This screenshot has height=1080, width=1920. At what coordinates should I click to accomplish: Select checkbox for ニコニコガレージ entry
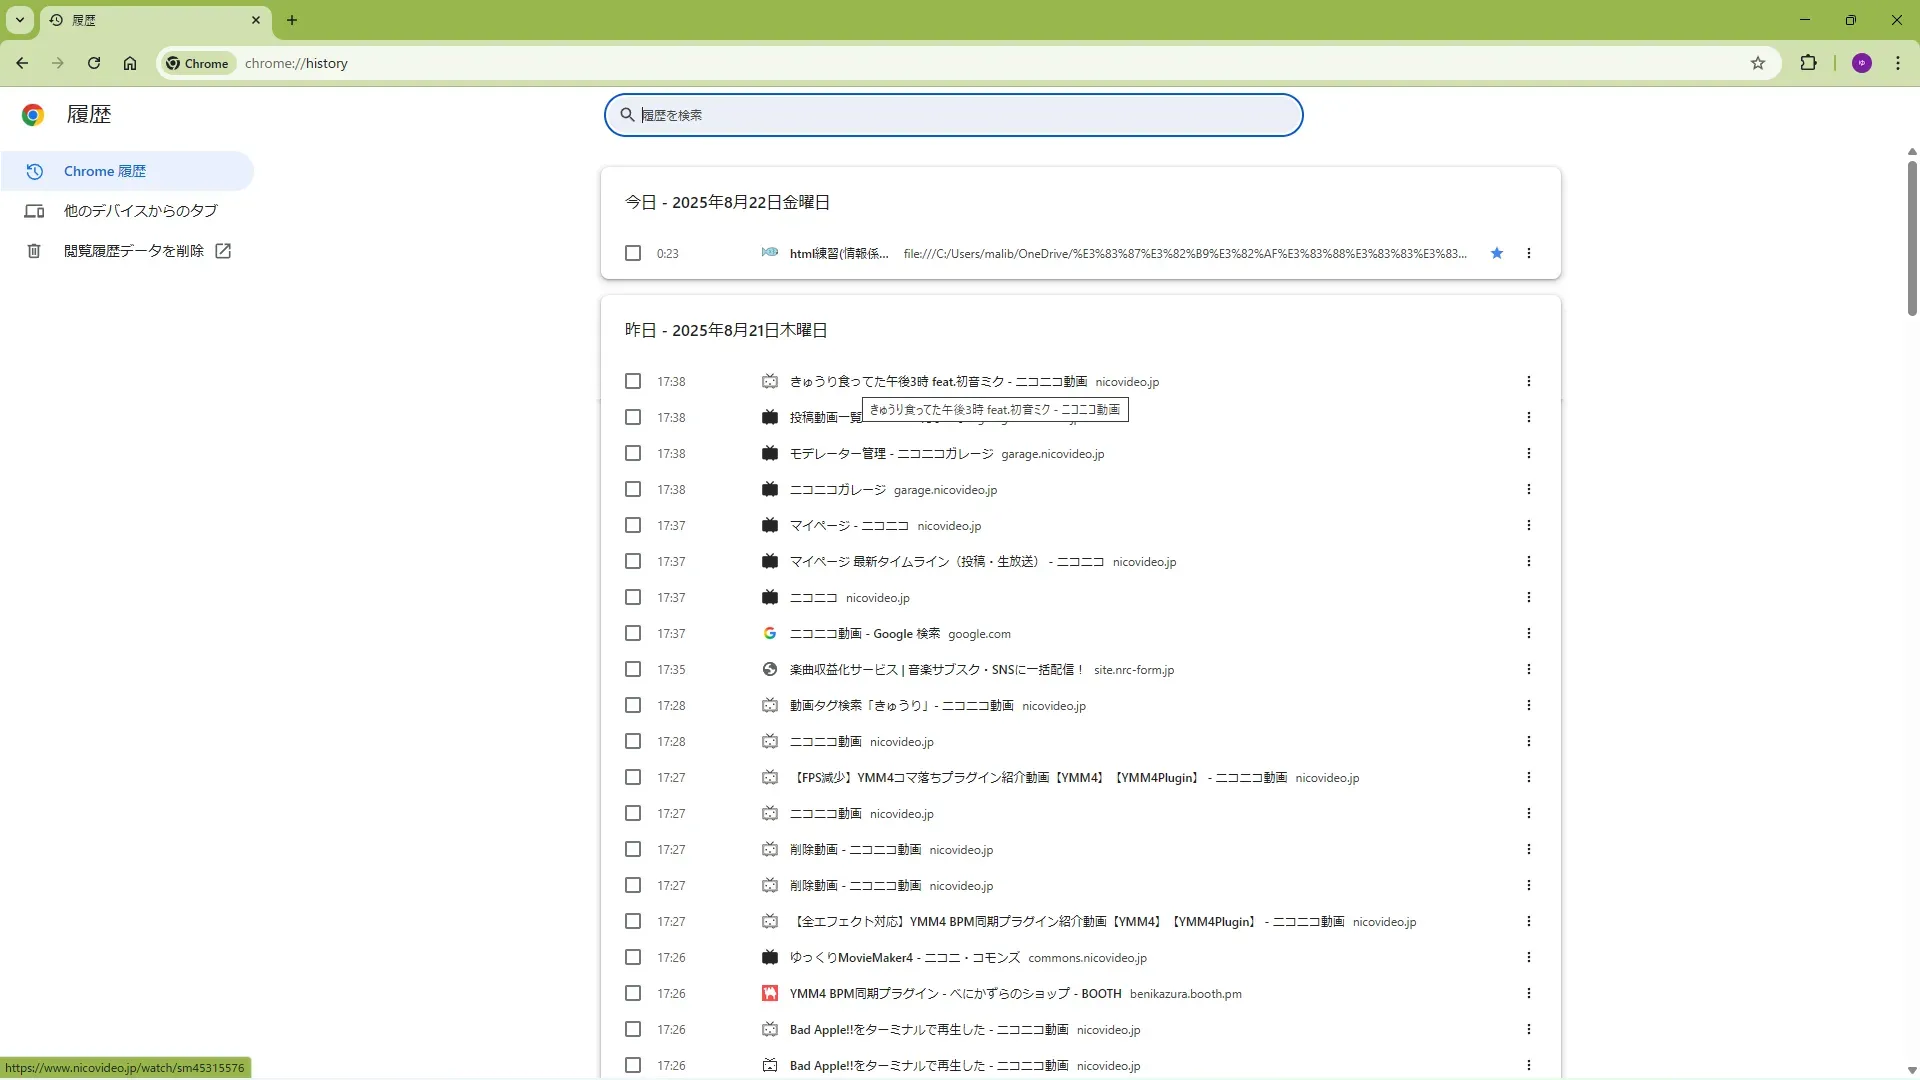coord(633,489)
